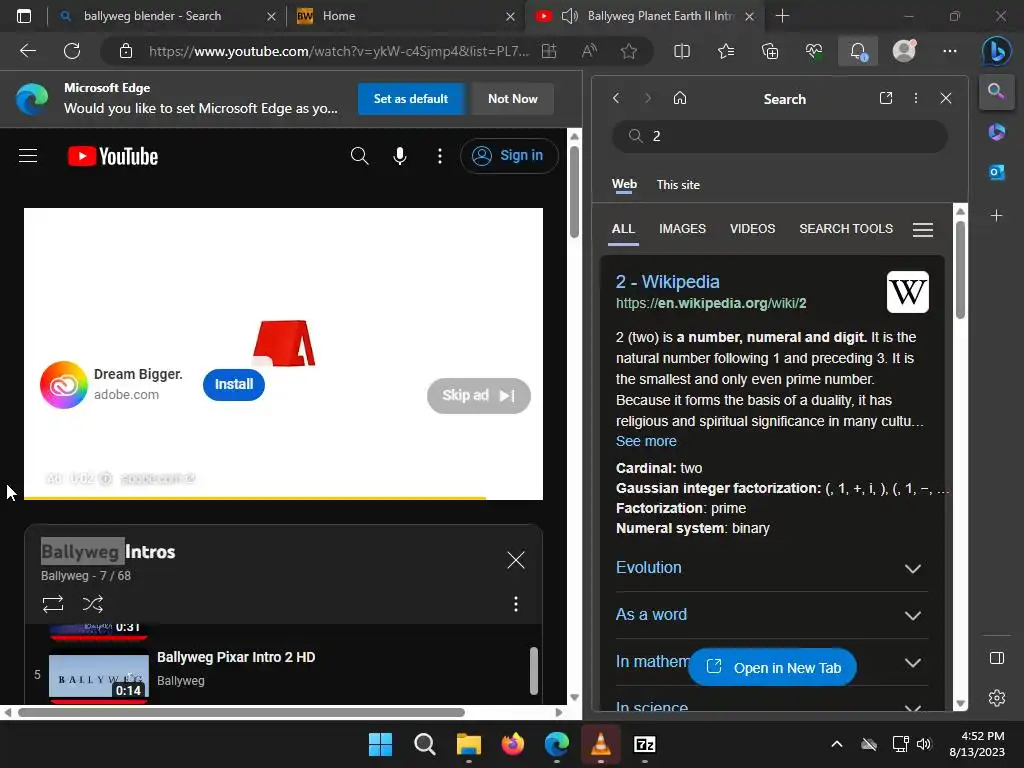The height and width of the screenshot is (768, 1024).
Task: Go back with browser back arrow
Action: point(28,51)
